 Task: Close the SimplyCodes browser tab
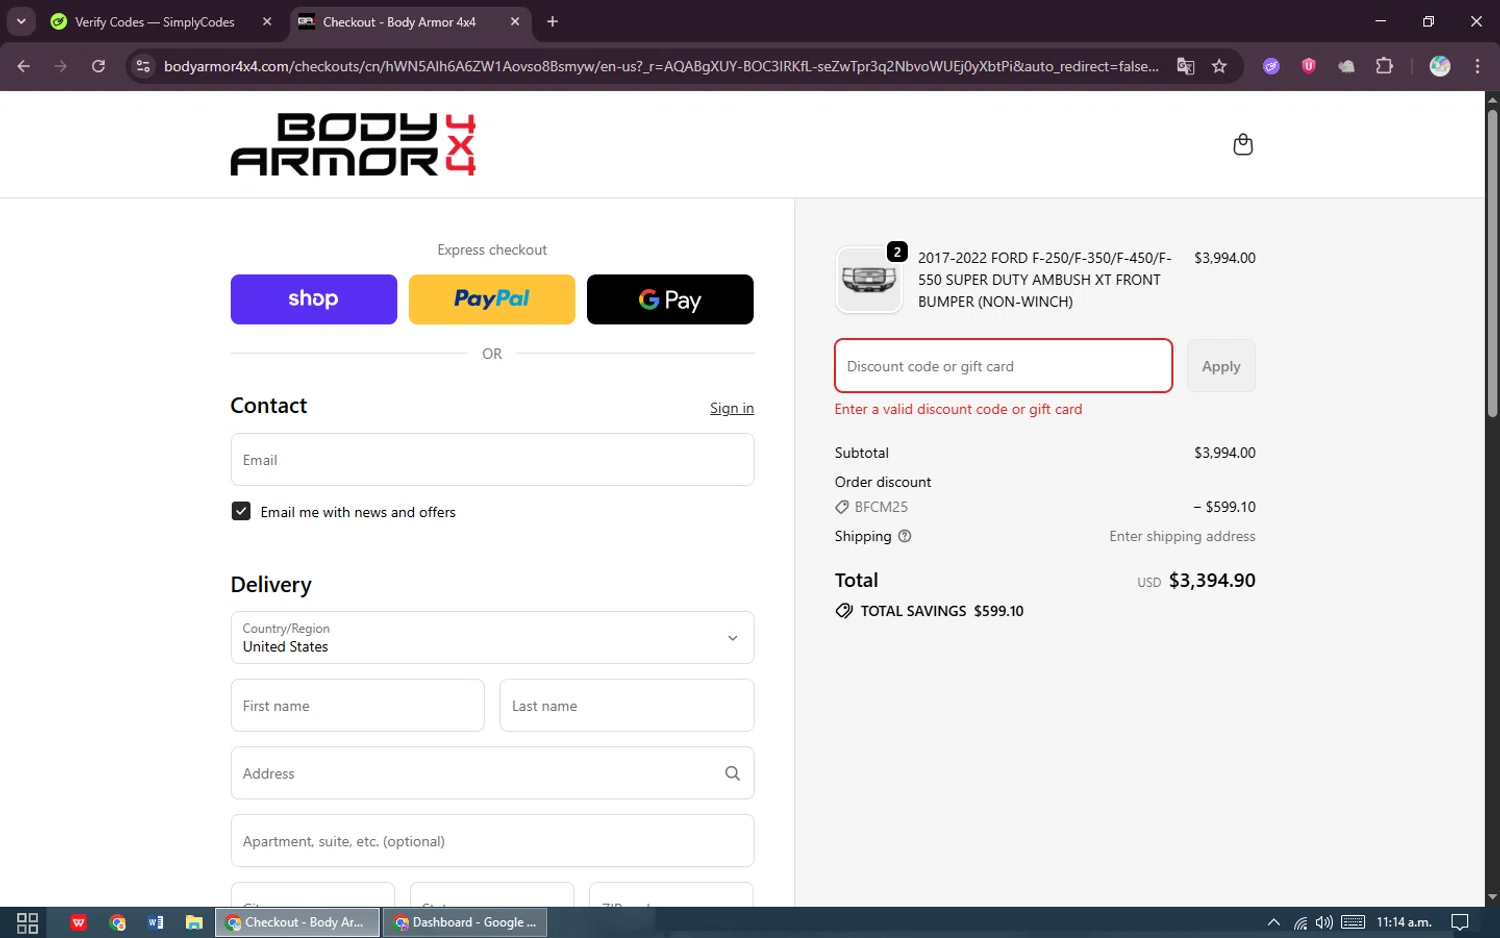point(267,22)
